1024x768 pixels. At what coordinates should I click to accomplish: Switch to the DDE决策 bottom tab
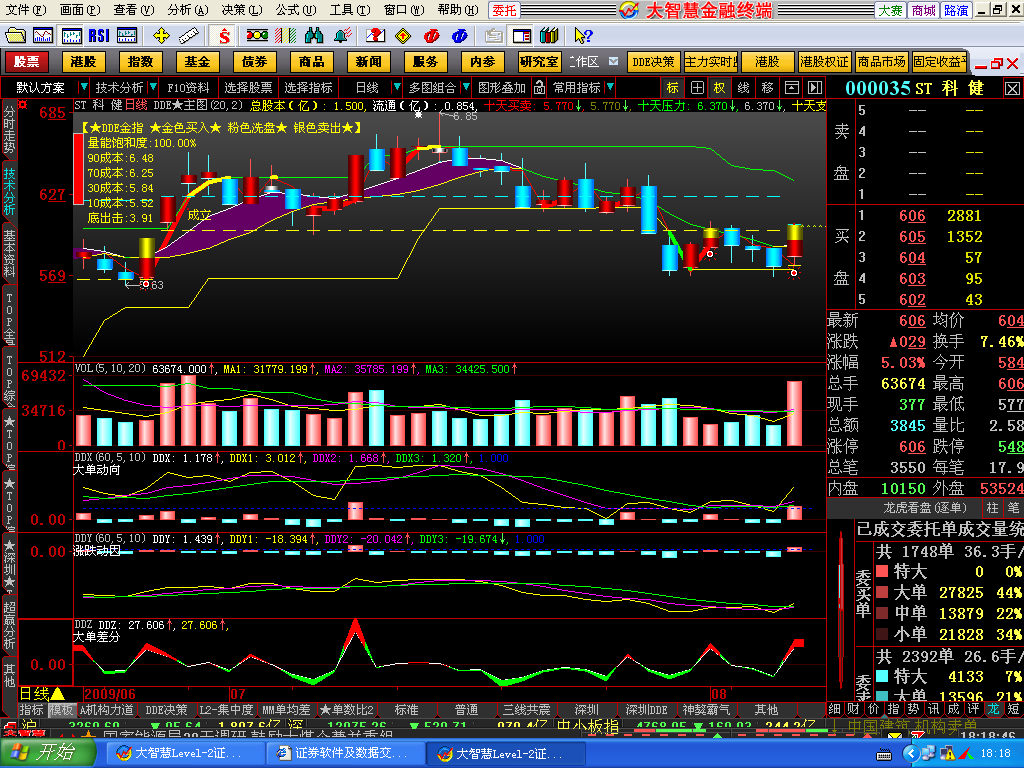[167, 710]
